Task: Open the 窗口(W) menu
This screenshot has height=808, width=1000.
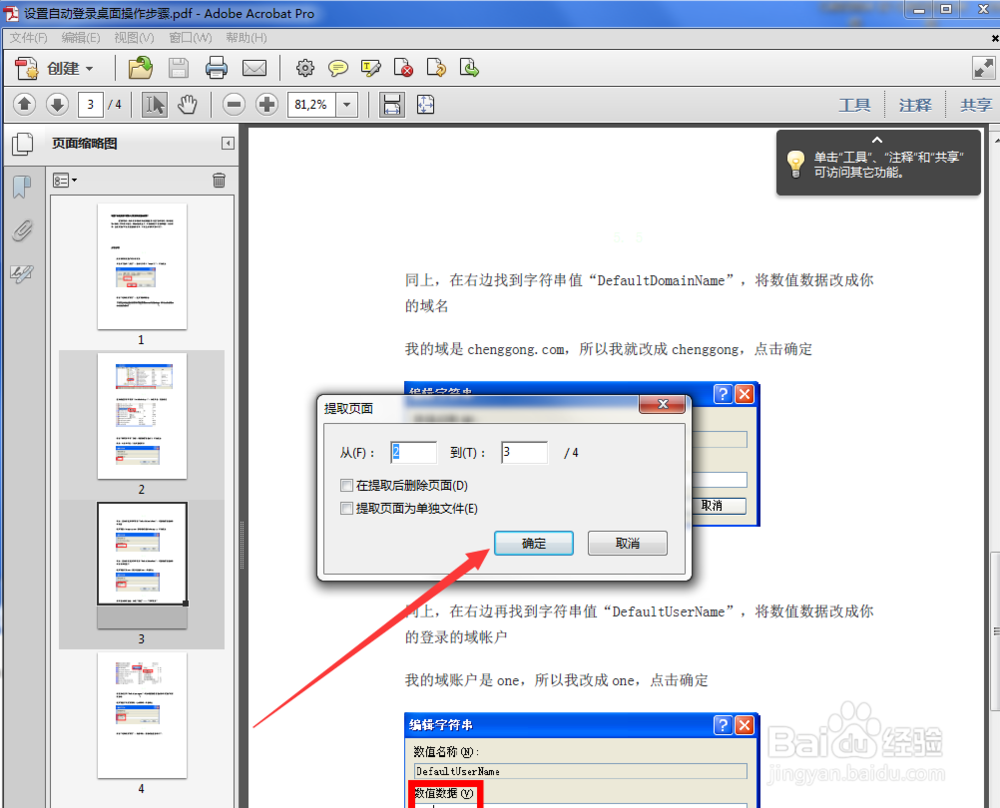Action: (x=190, y=38)
